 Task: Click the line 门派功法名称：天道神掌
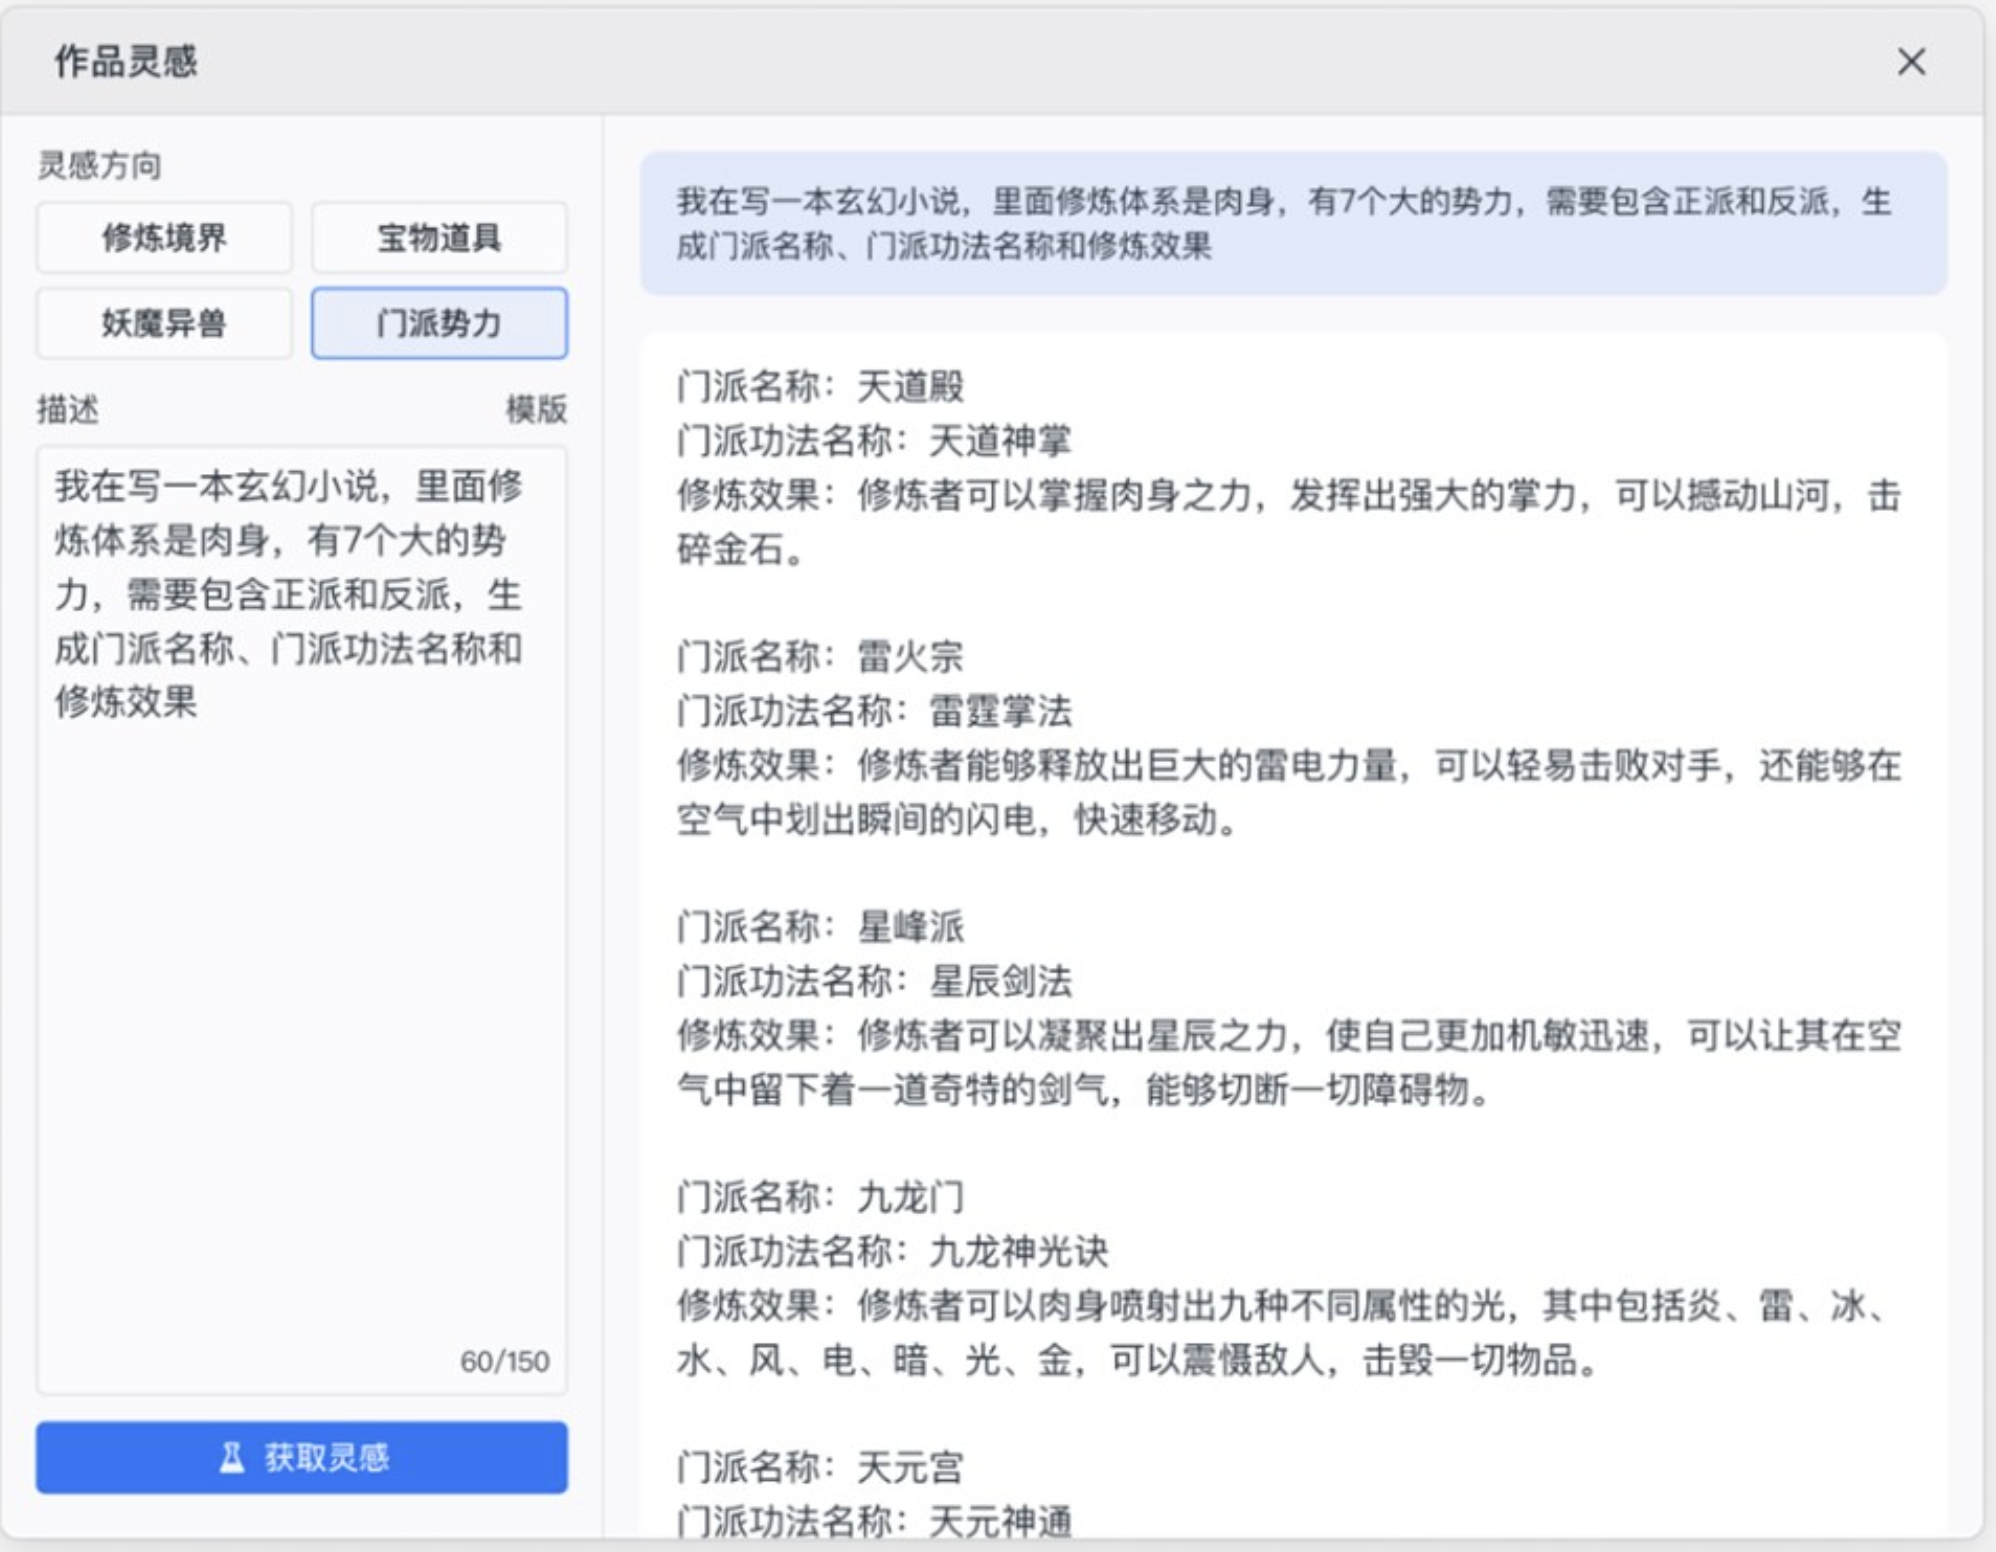(x=874, y=440)
